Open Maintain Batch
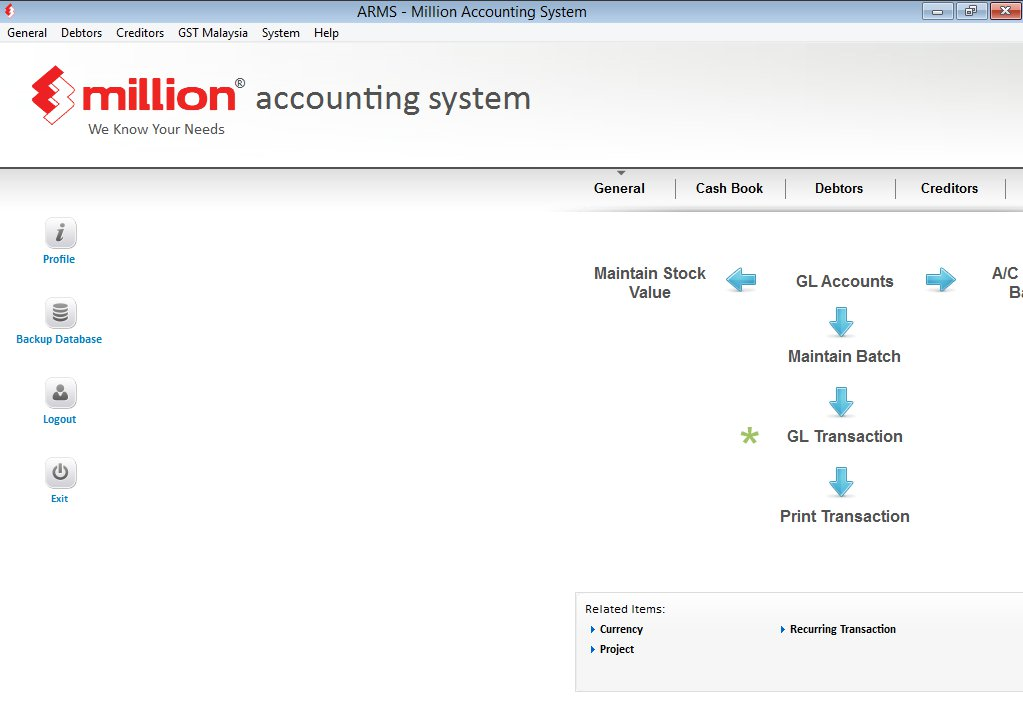This screenshot has height=725, width=1023. tap(844, 356)
